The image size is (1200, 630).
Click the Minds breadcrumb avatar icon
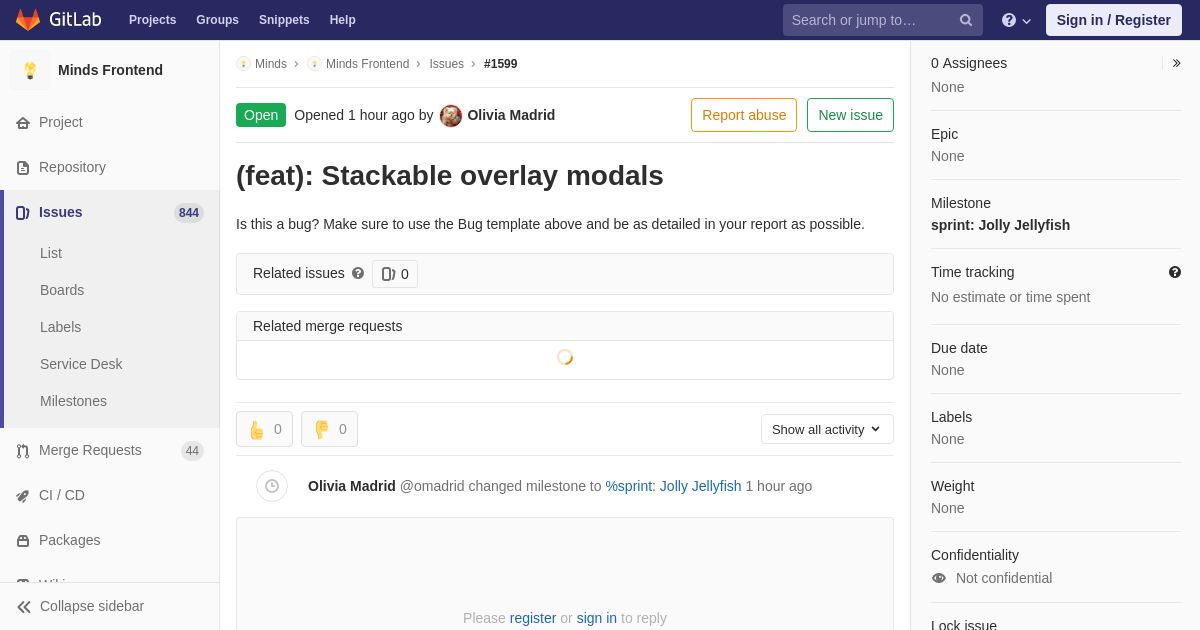(x=243, y=64)
